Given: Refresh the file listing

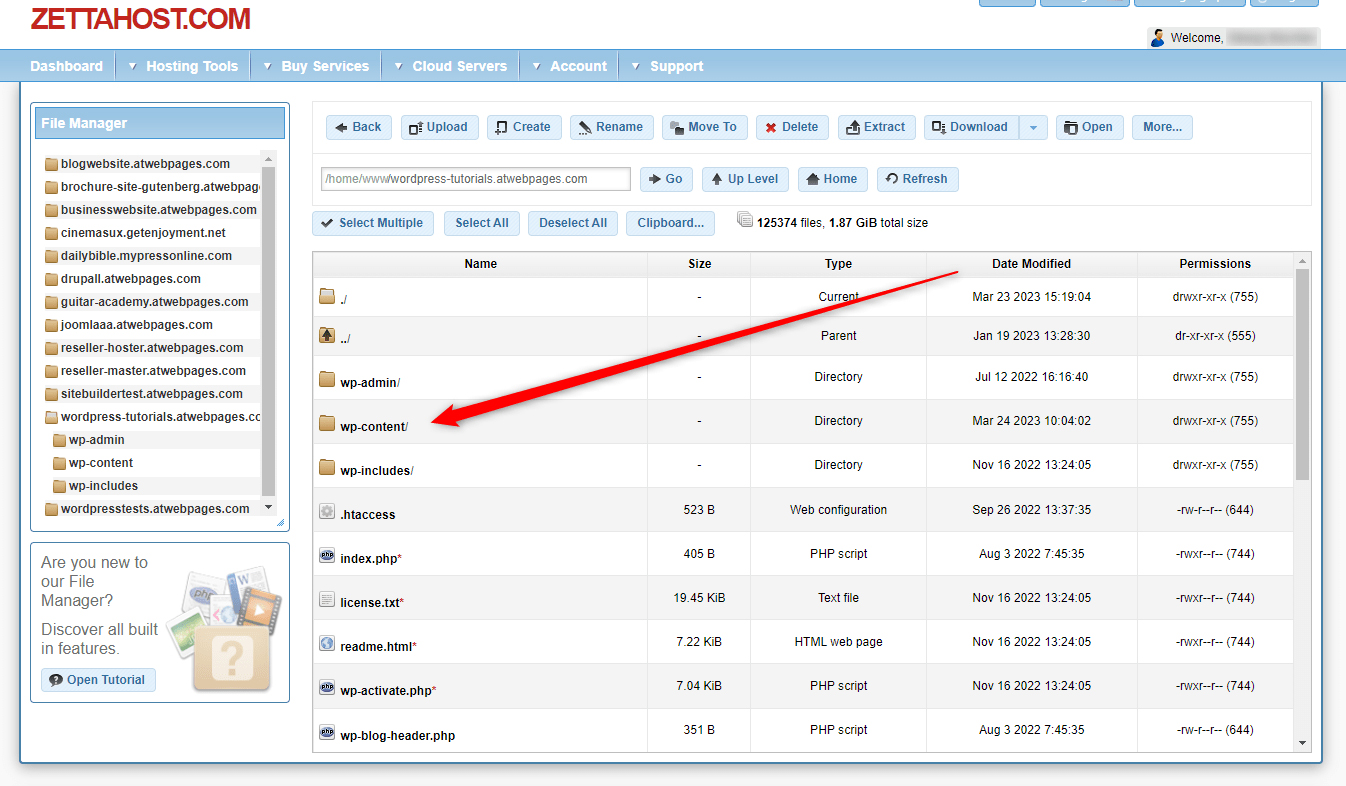Looking at the screenshot, I should (x=917, y=179).
